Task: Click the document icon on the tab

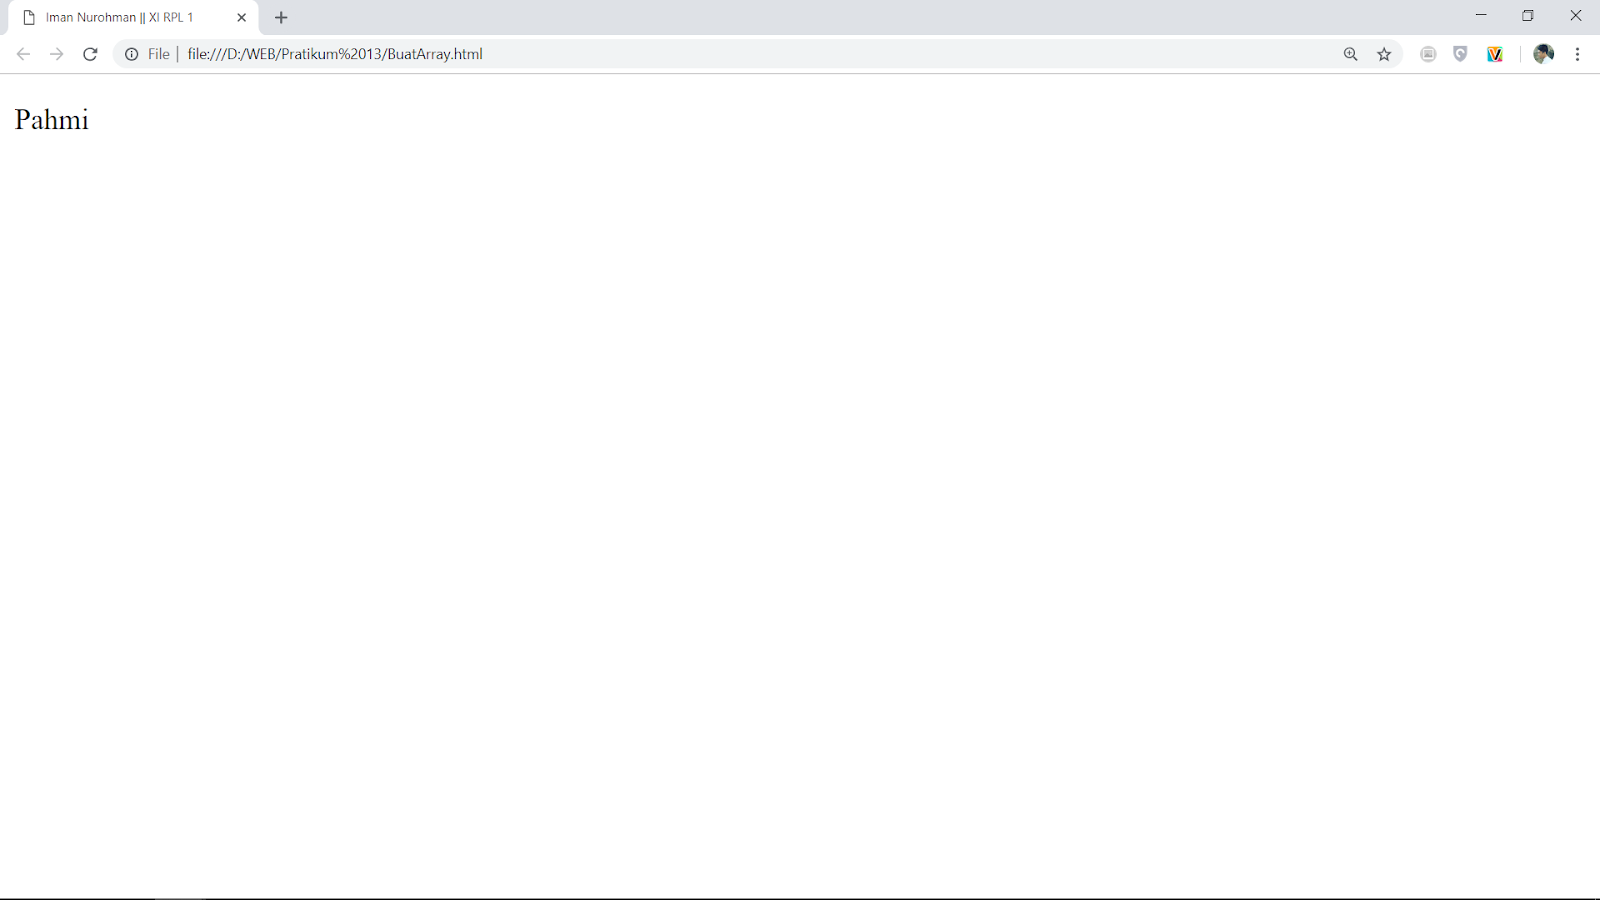Action: (x=31, y=17)
